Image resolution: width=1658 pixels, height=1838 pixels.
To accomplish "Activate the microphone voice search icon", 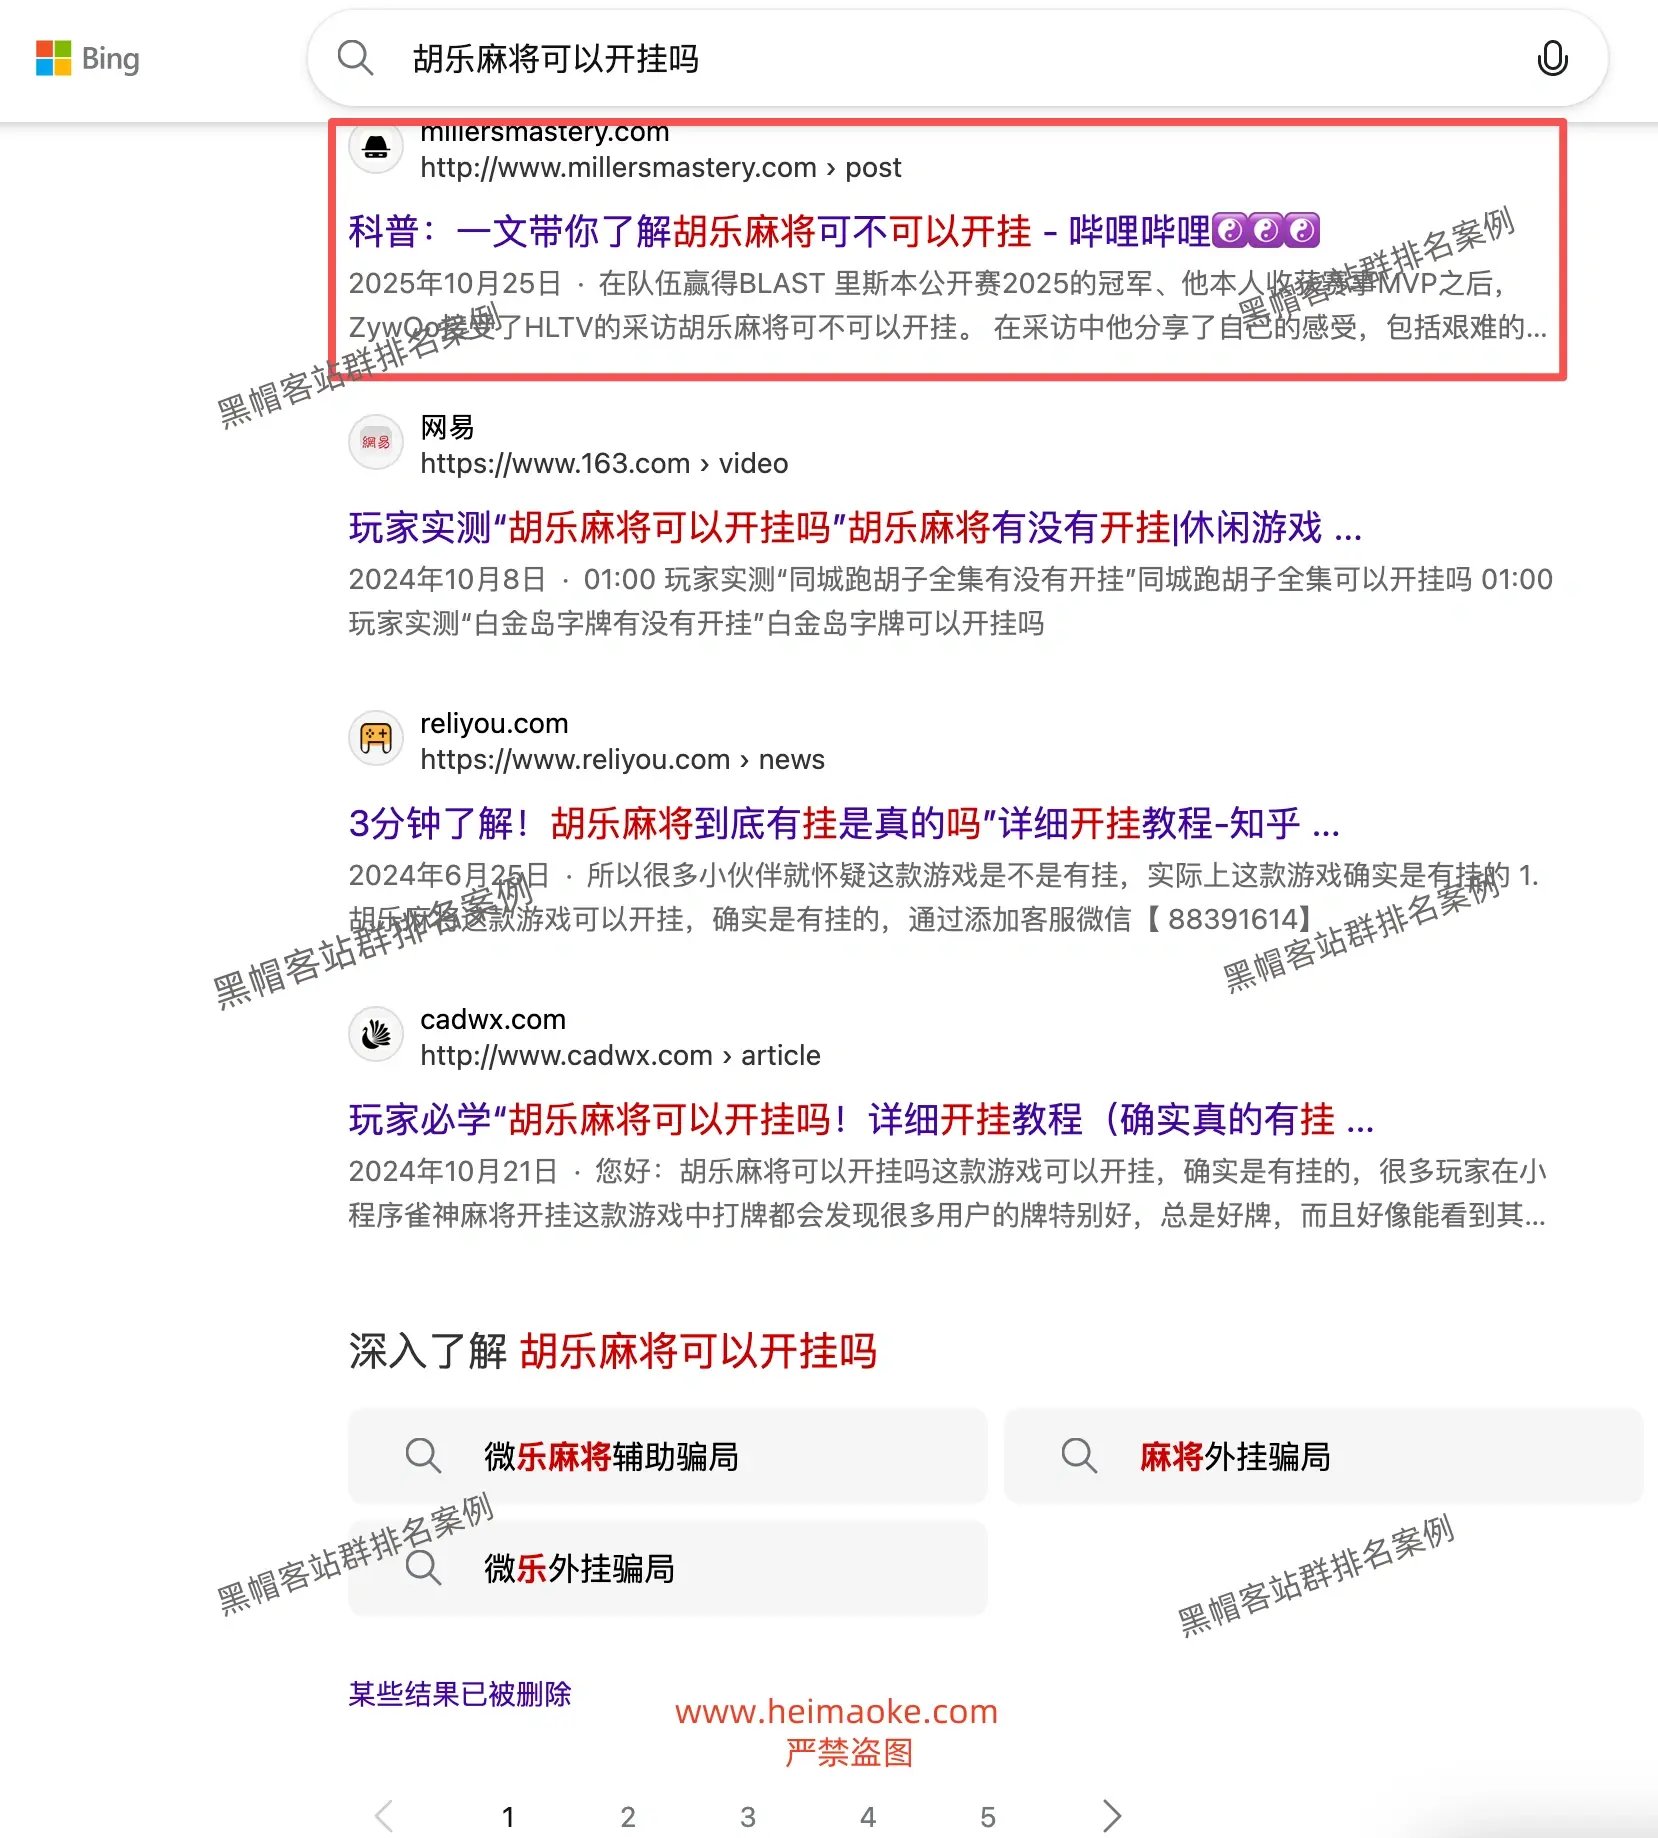I will point(1552,58).
